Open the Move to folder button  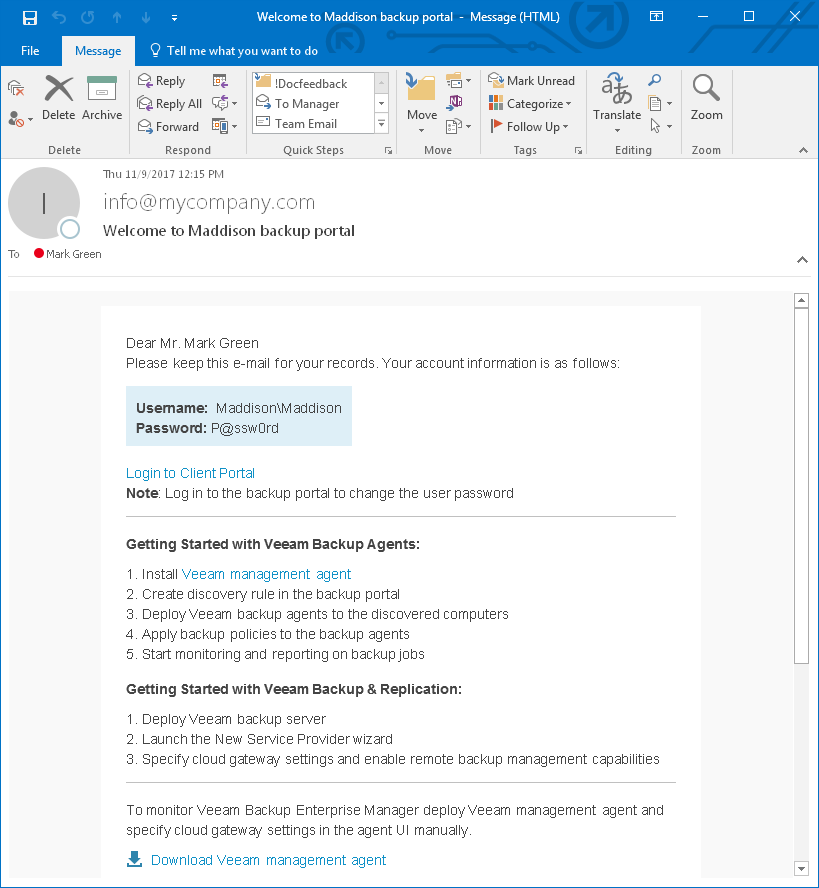[422, 102]
